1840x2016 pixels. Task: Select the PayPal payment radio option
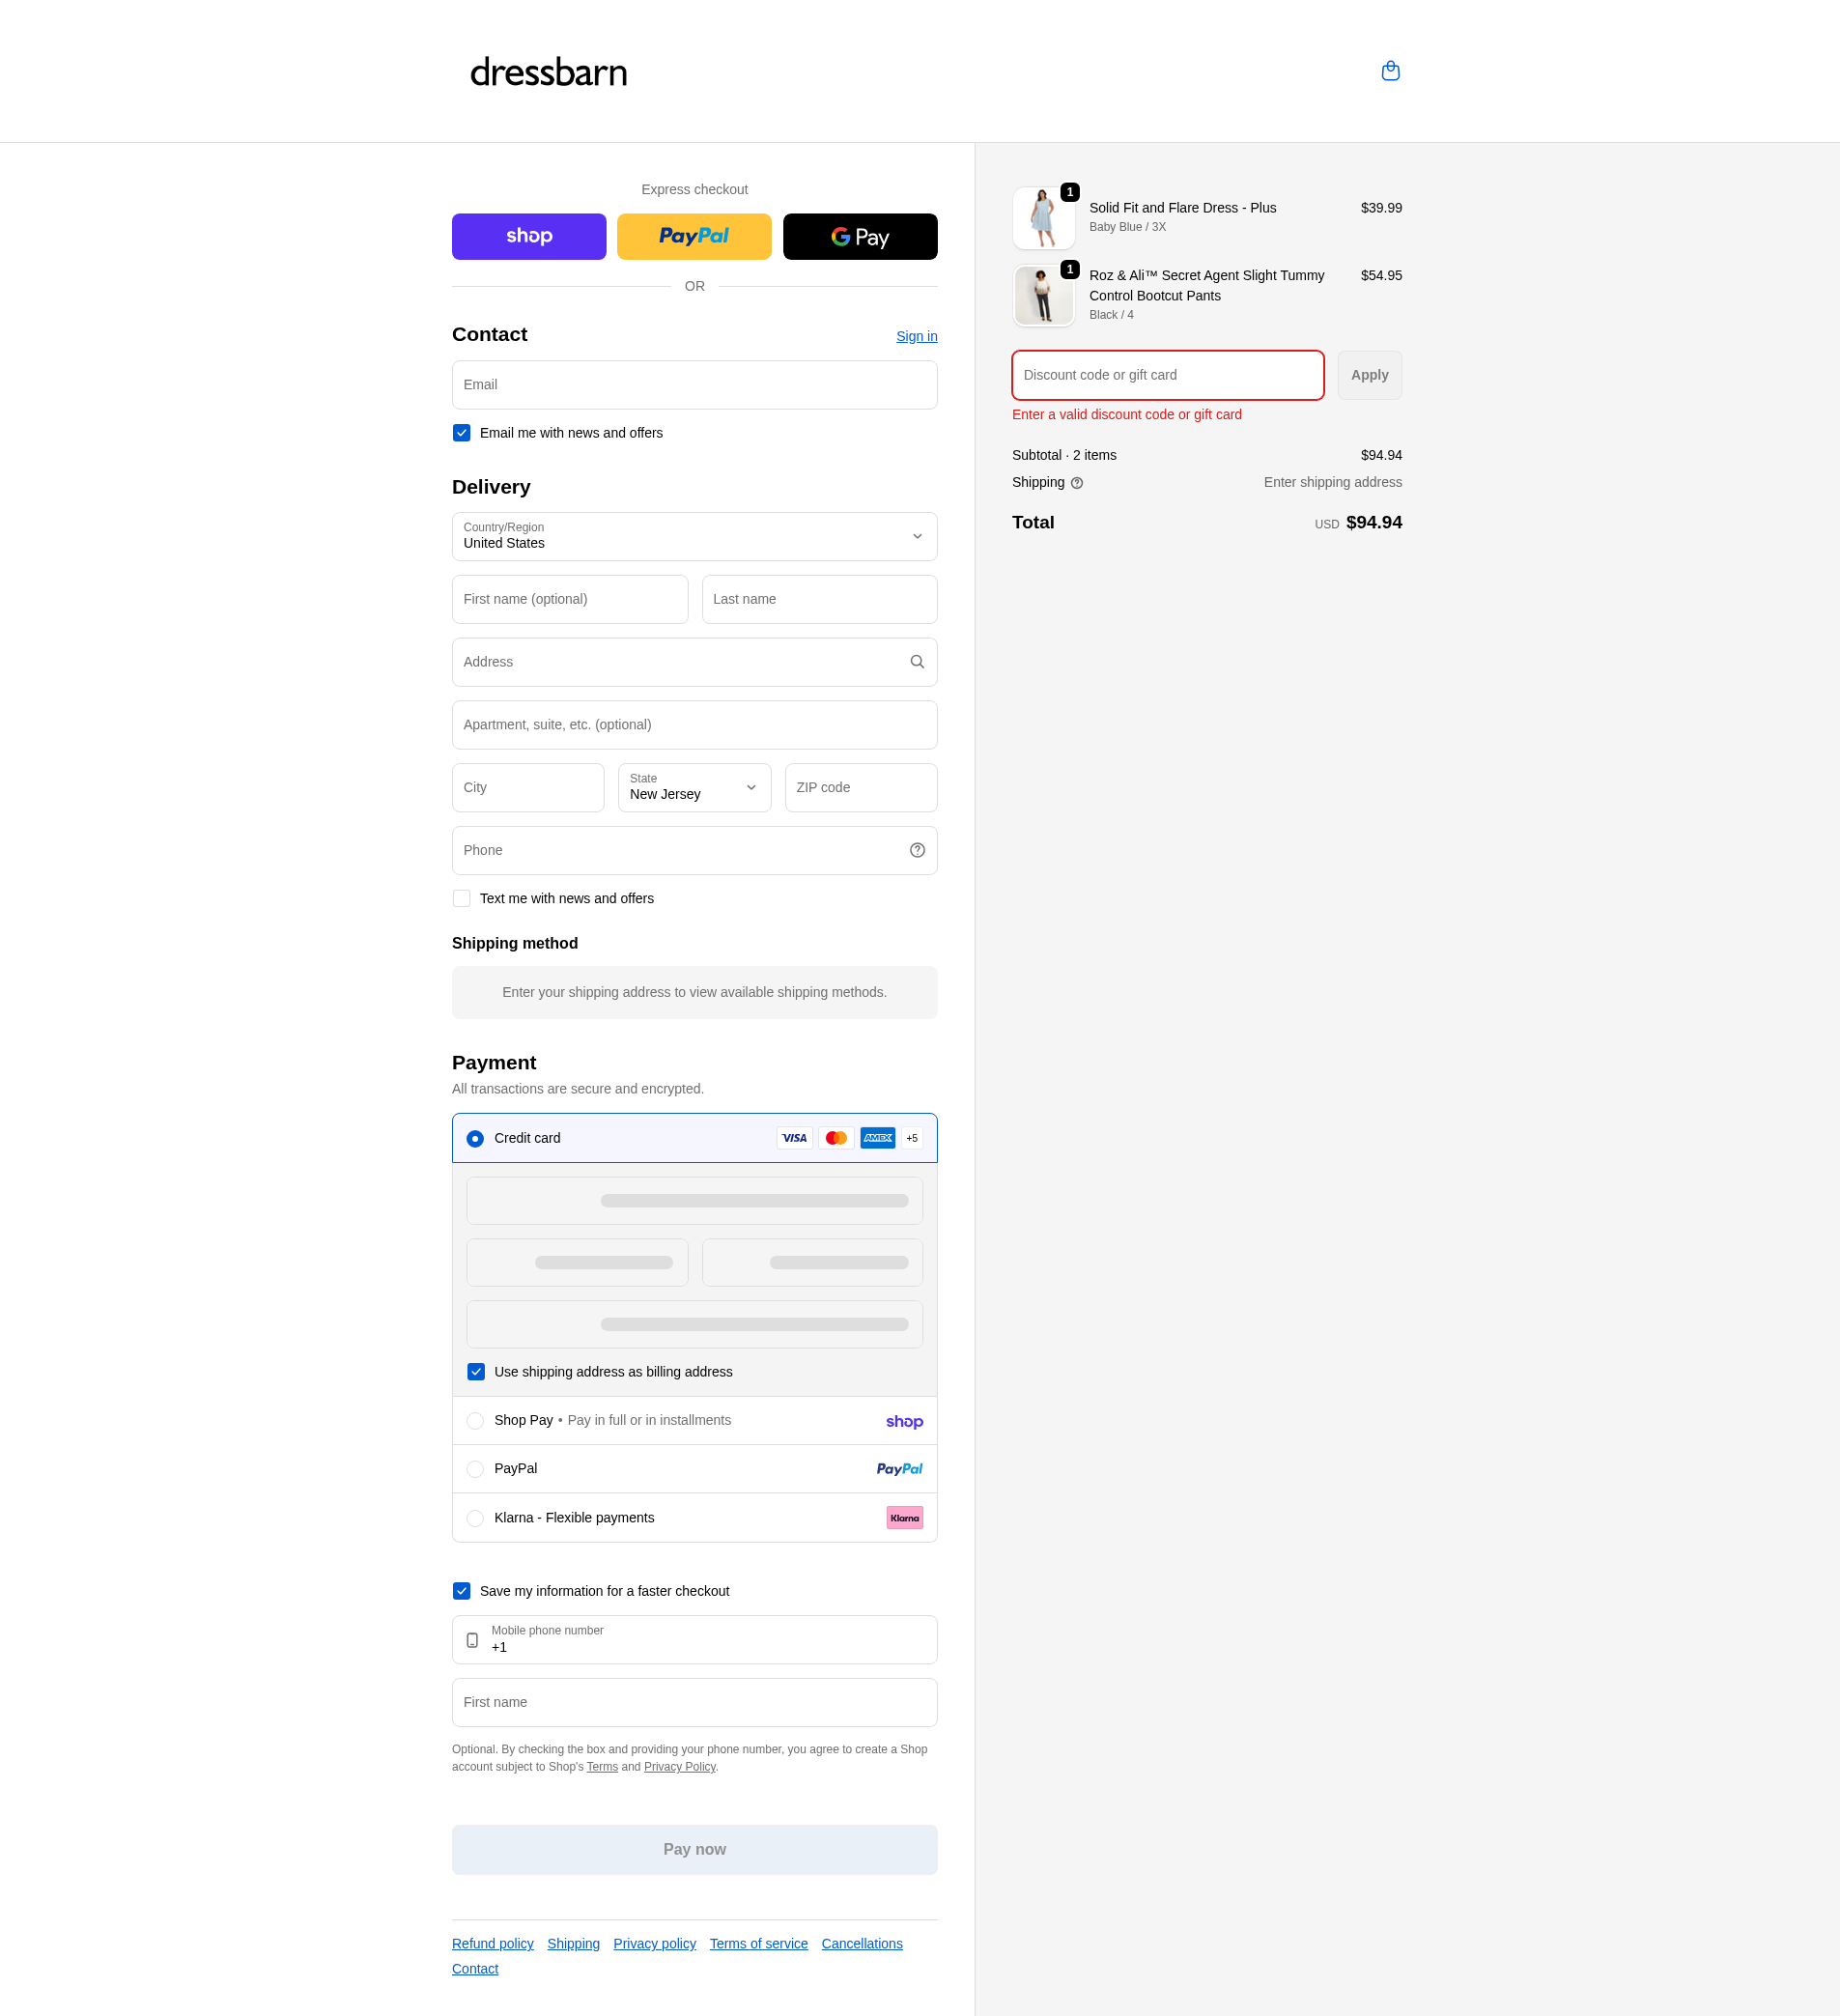(475, 1469)
